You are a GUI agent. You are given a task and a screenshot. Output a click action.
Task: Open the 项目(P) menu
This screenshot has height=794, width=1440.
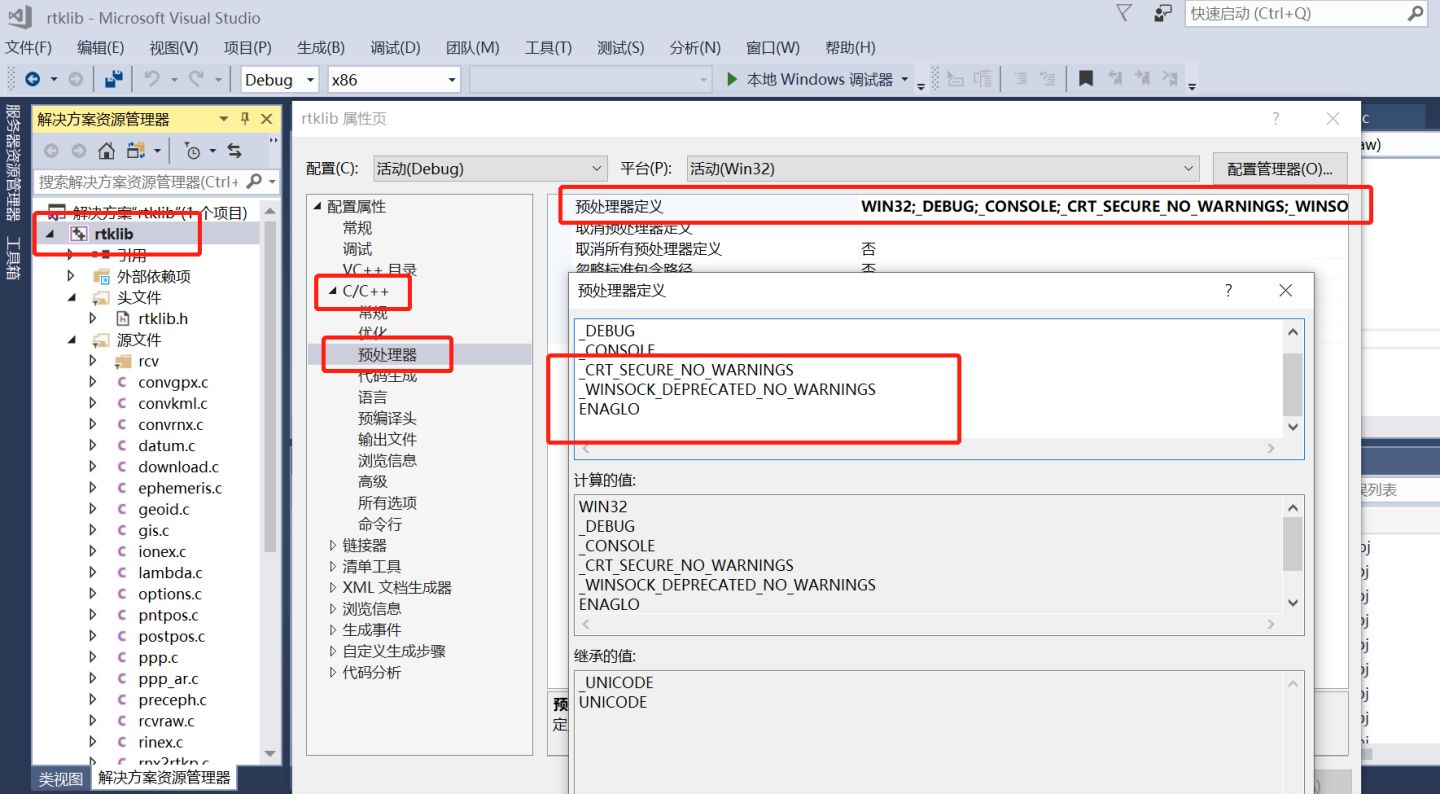(247, 47)
